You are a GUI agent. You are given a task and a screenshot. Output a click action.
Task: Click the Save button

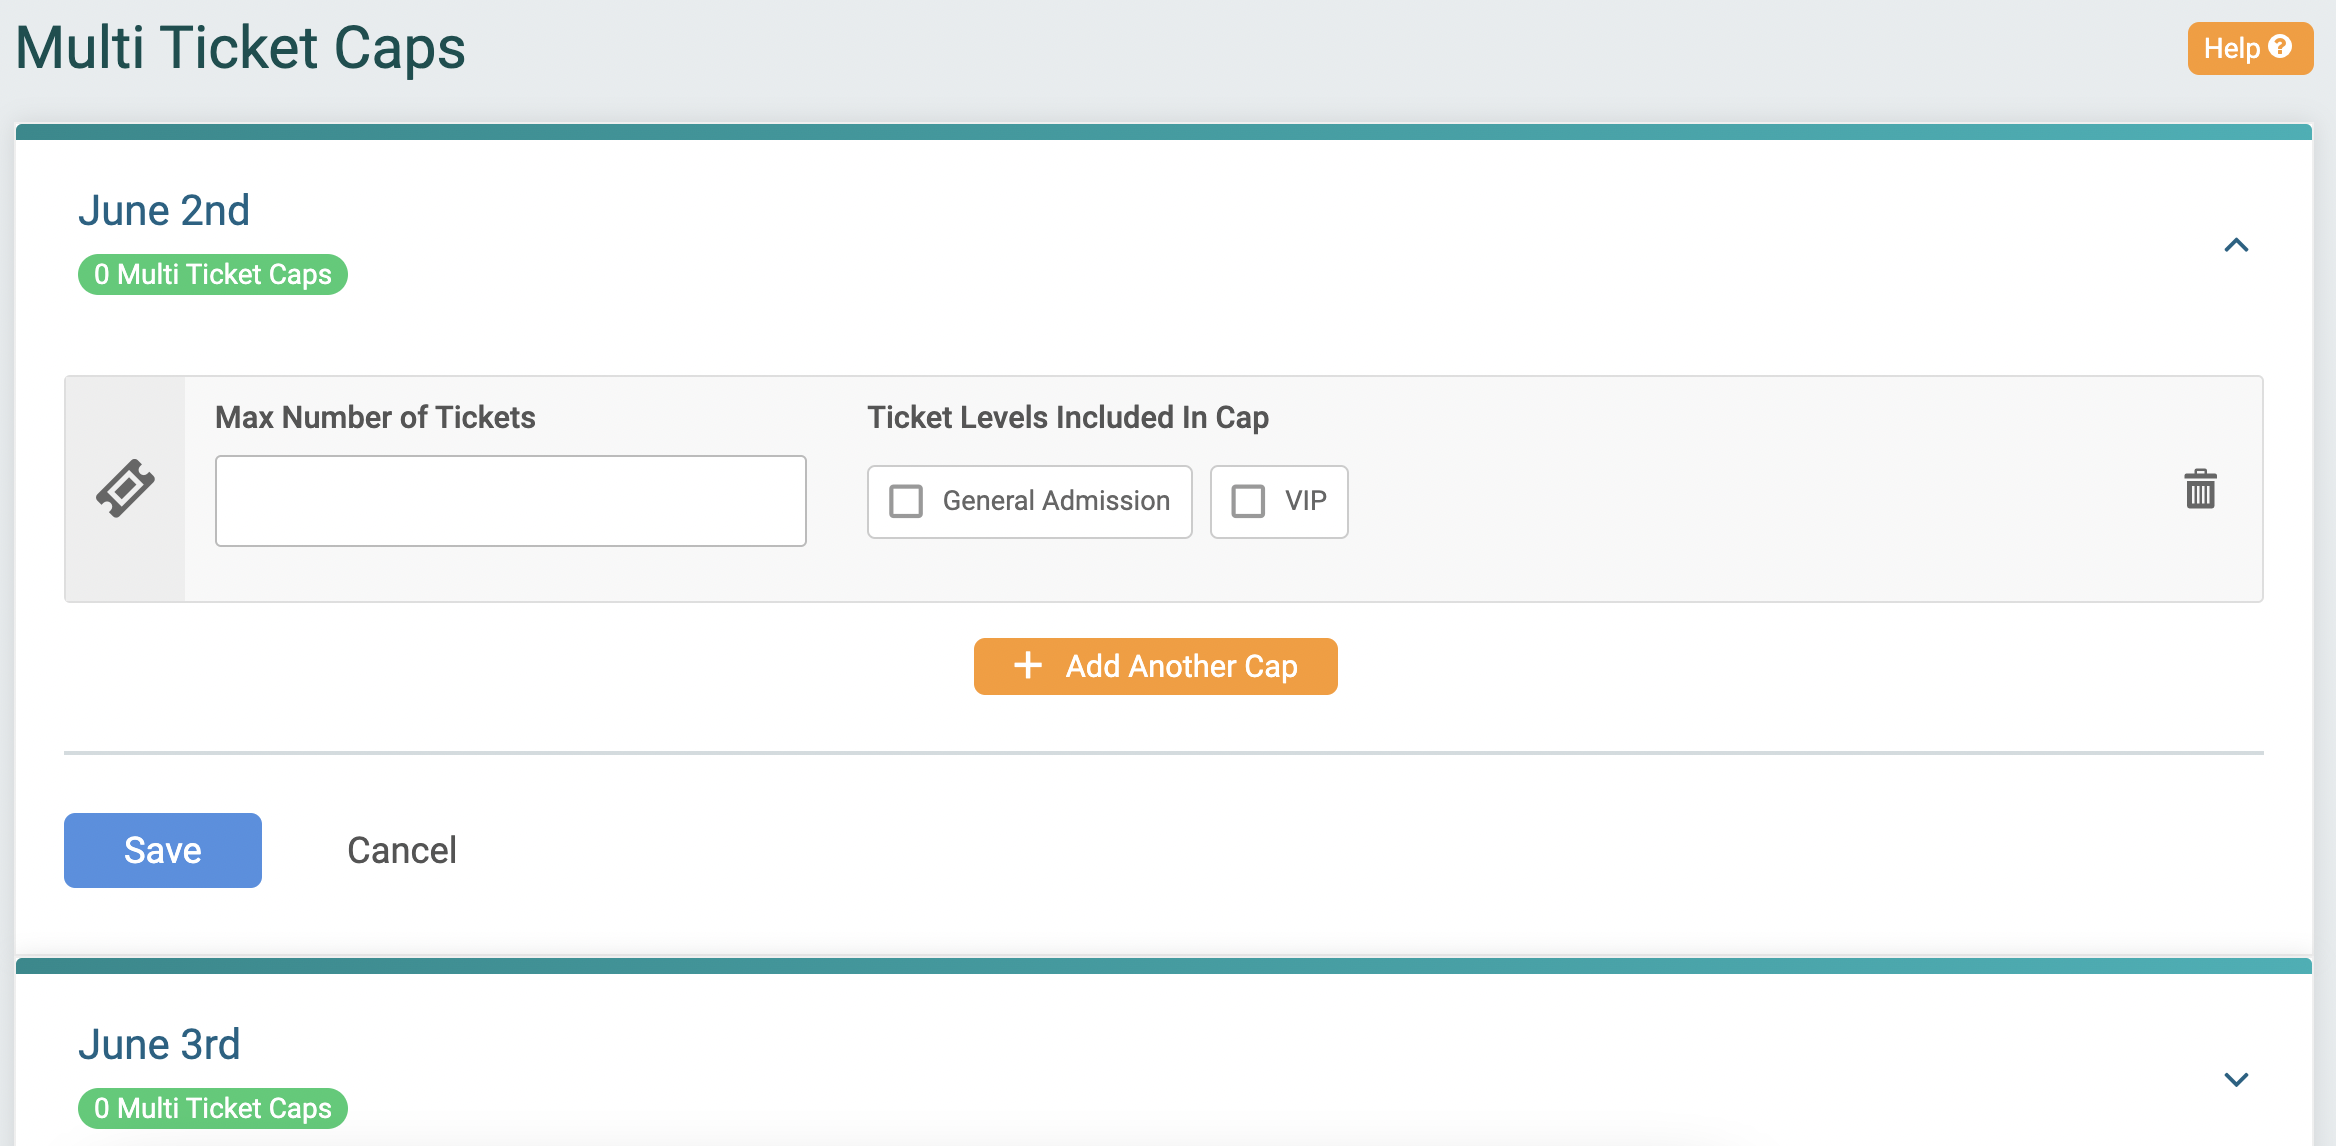tap(161, 849)
